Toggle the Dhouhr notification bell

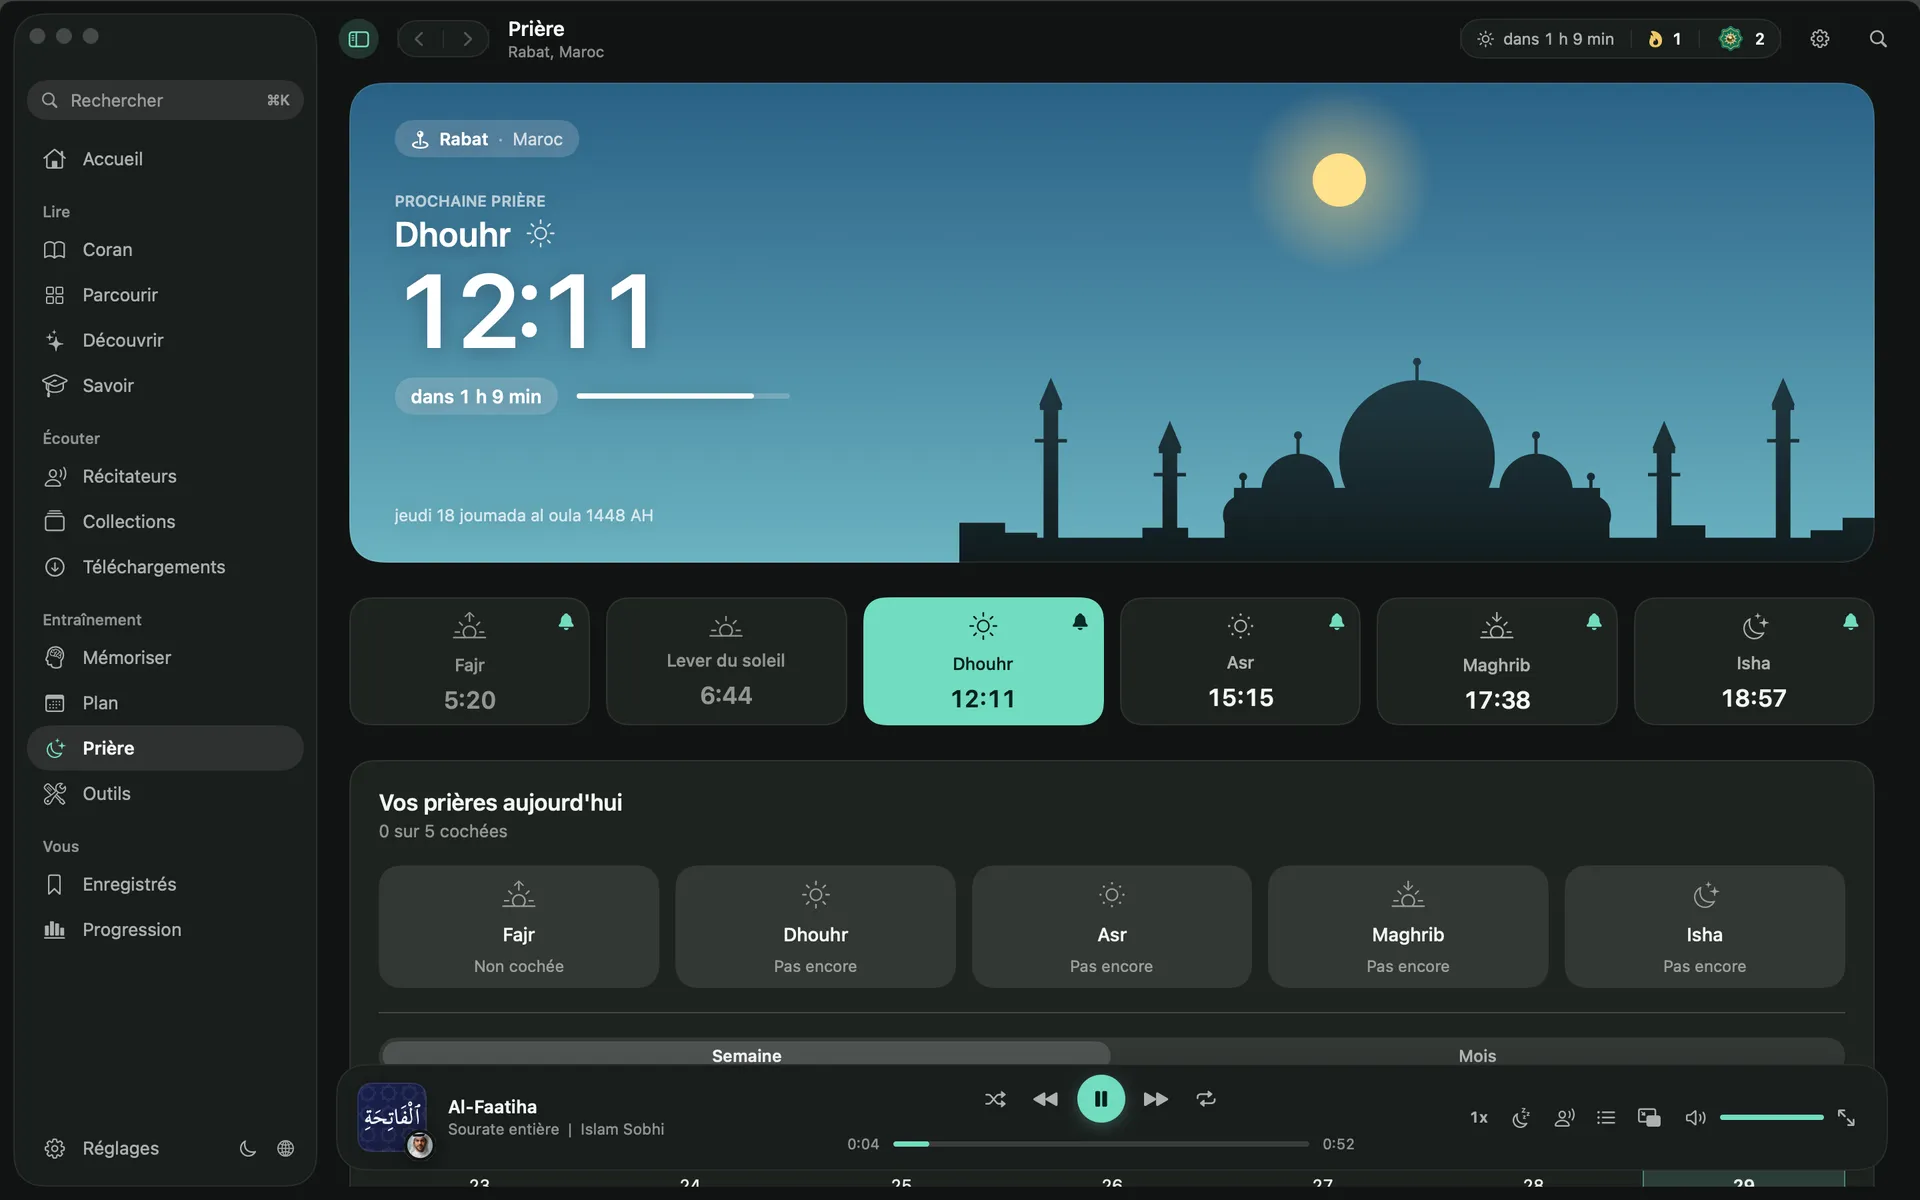click(1080, 622)
